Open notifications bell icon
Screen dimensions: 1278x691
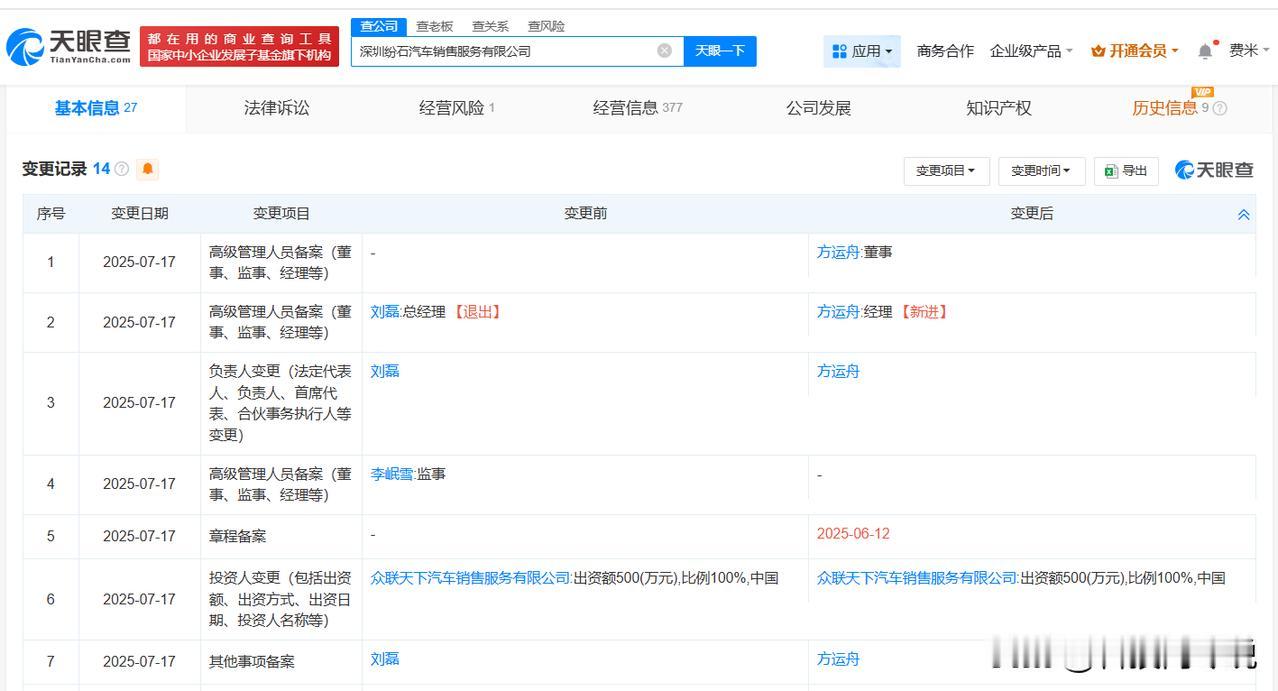point(1206,51)
